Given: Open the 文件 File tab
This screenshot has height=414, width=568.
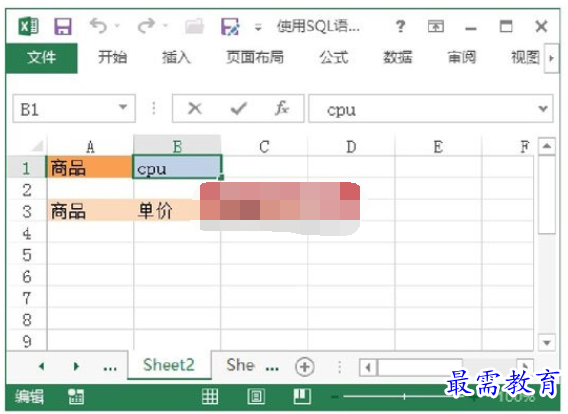Looking at the screenshot, I should [x=41, y=58].
